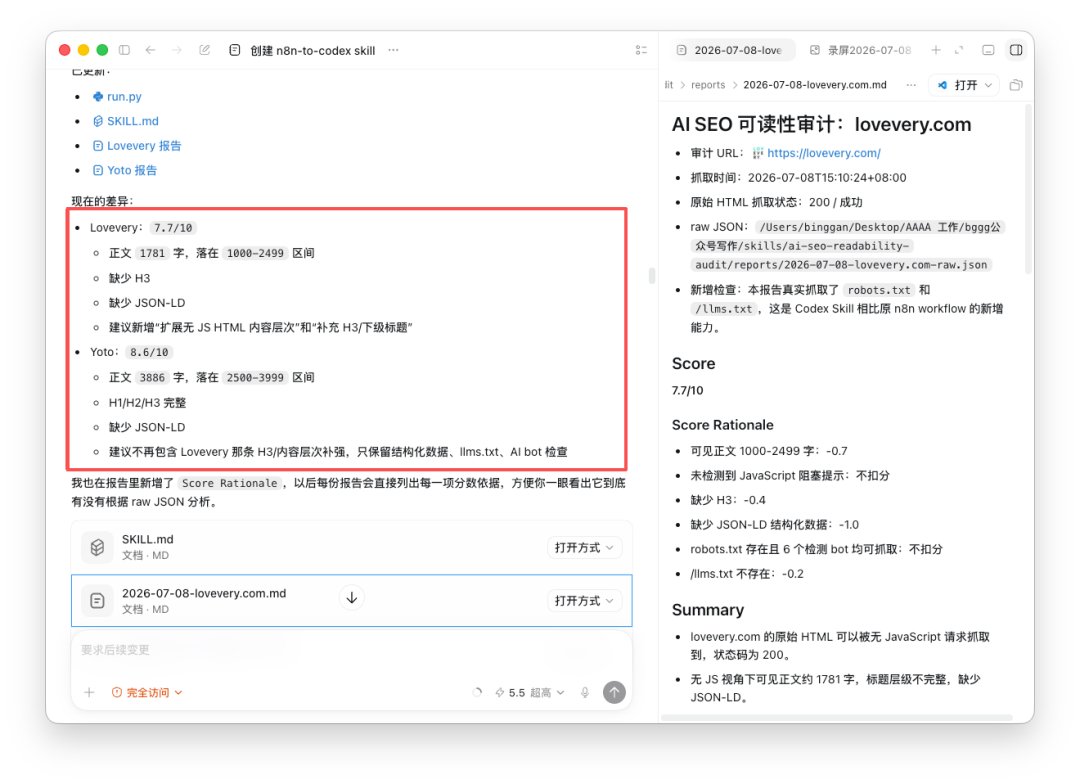
Task: Add a new tab with plus icon
Action: tap(935, 50)
